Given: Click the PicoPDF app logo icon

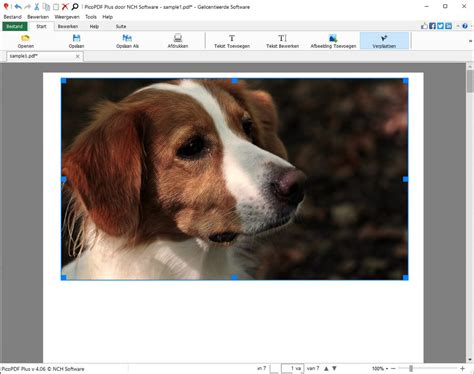Looking at the screenshot, I should tap(6, 6).
